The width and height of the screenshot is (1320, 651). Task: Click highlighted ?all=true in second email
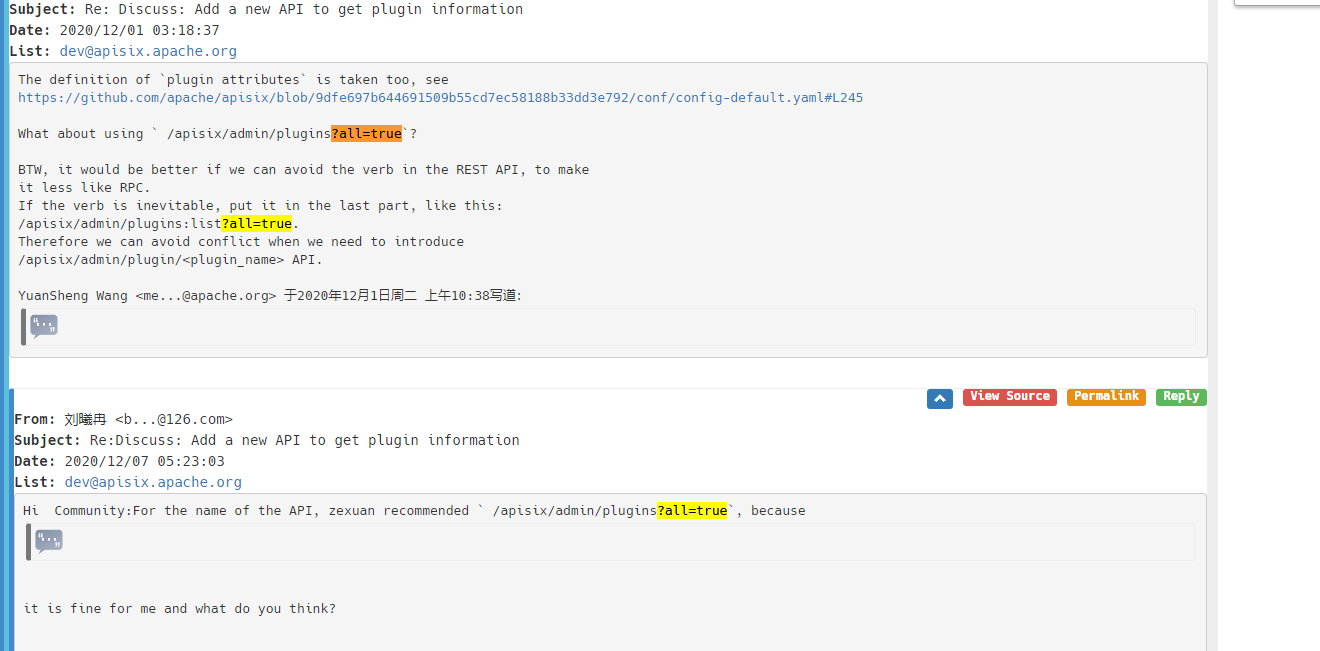click(693, 511)
